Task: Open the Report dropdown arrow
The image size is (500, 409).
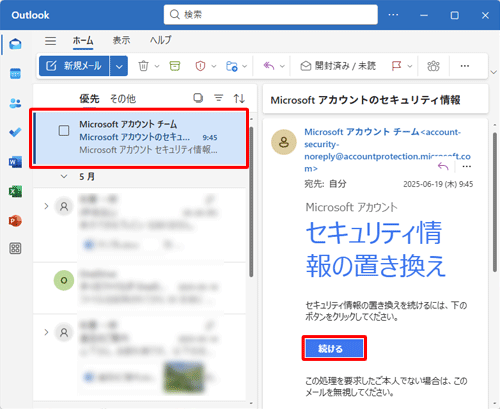Action: click(214, 66)
